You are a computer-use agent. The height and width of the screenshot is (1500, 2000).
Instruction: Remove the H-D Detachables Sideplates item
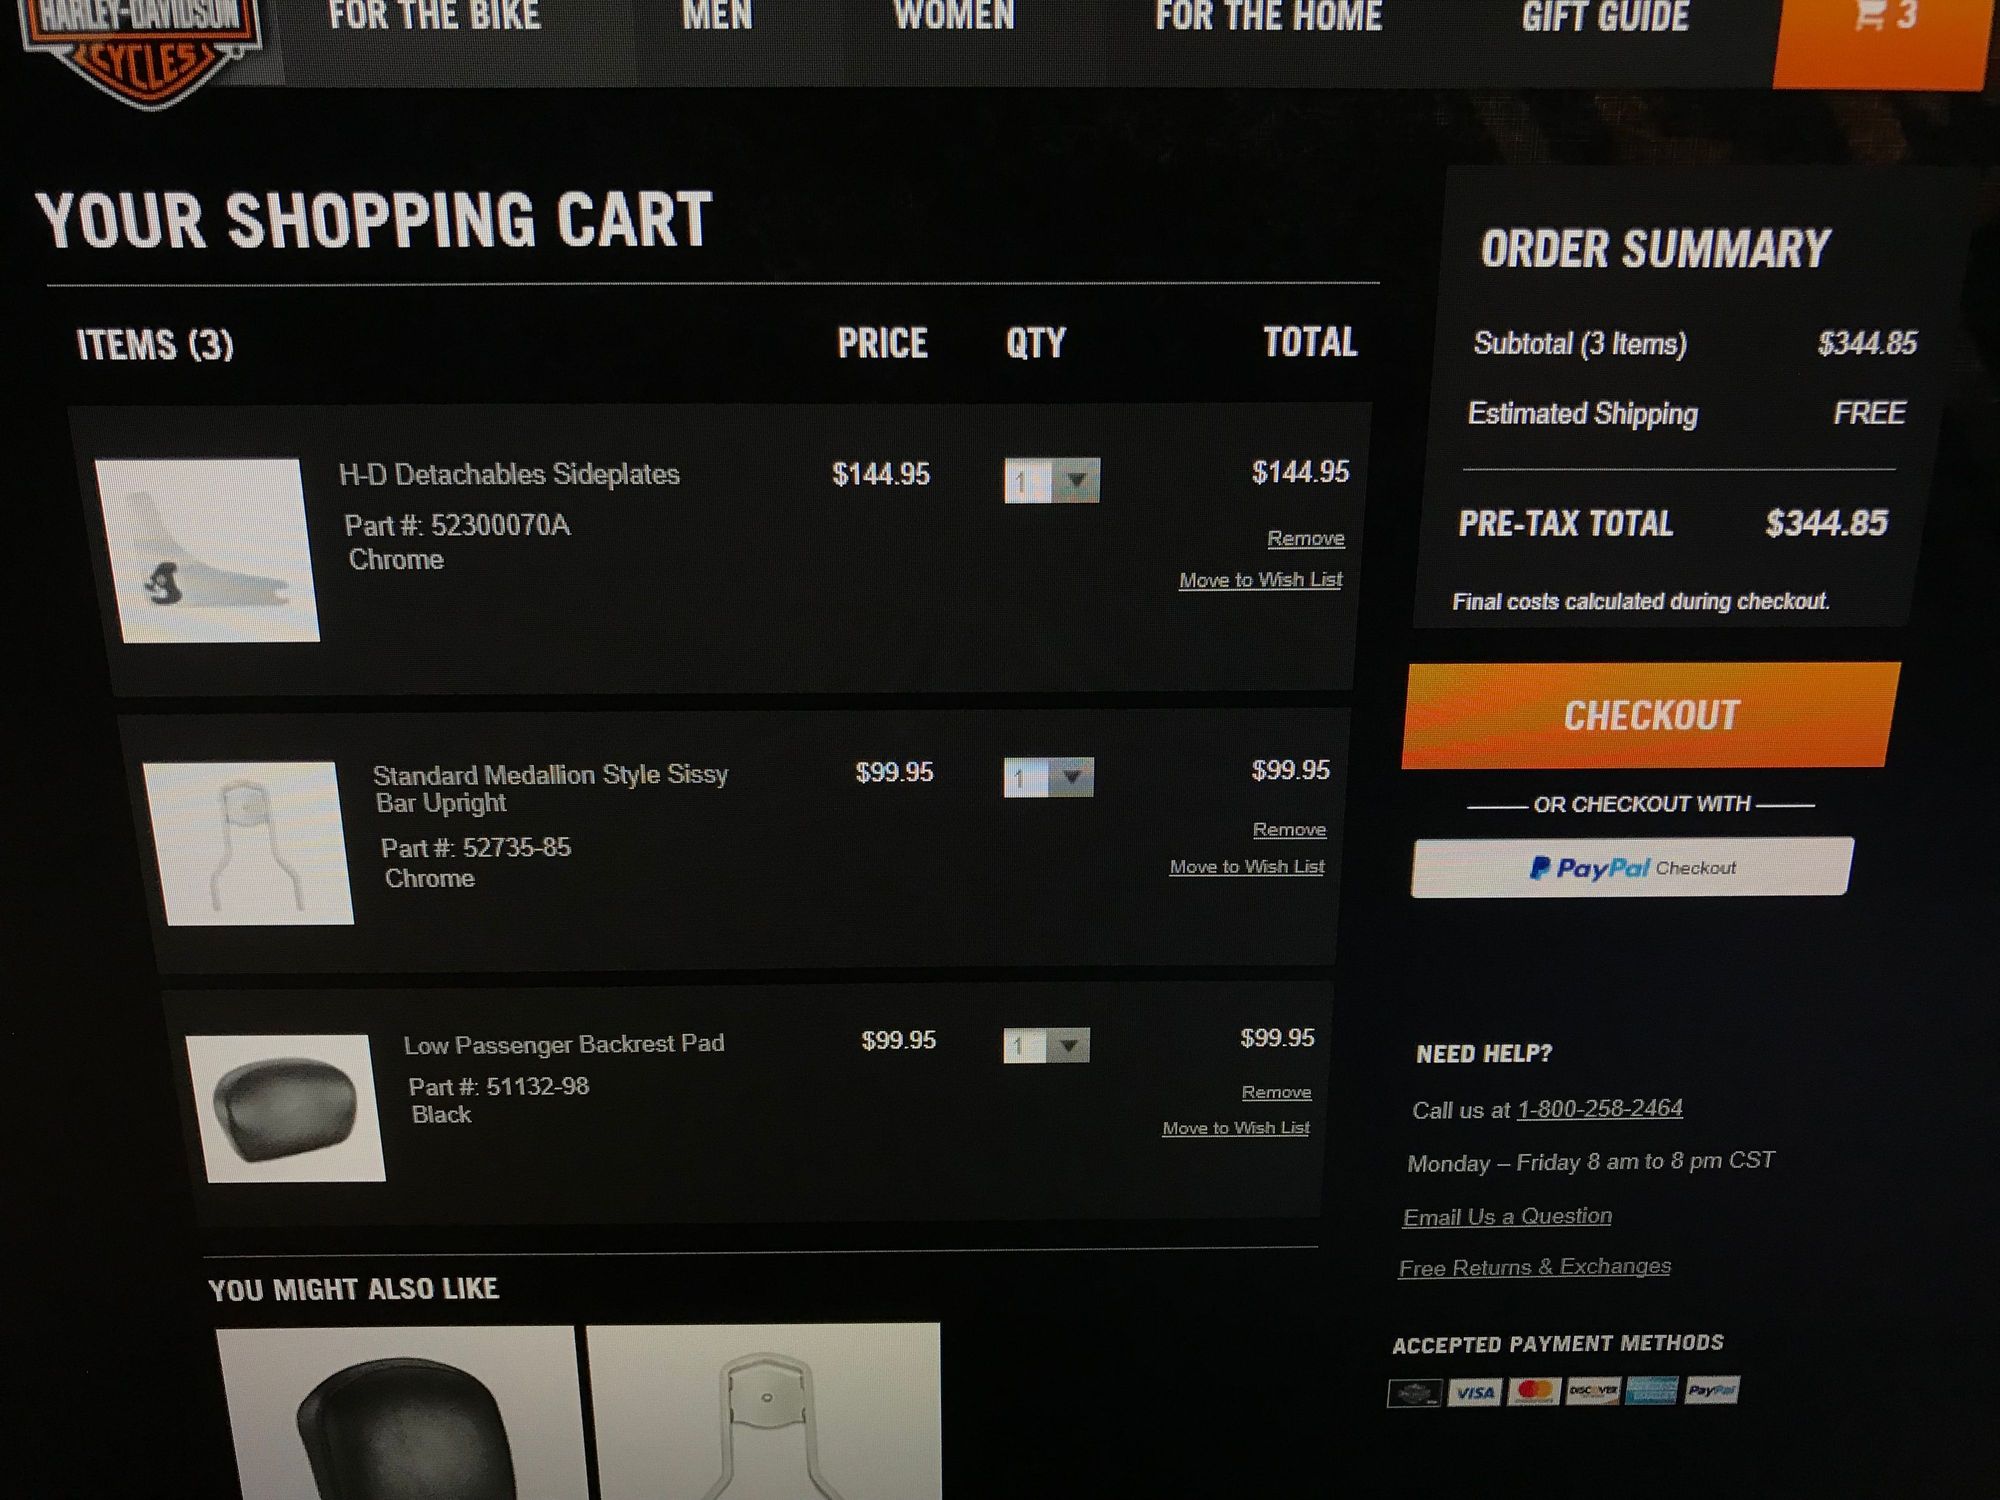coord(1306,539)
